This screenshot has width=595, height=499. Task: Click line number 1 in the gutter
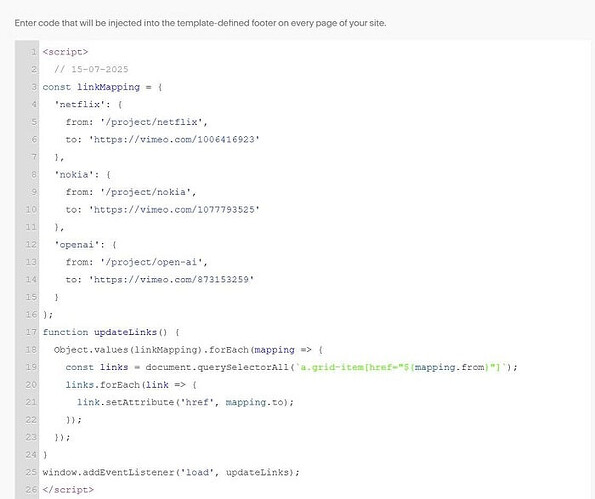coord(34,52)
